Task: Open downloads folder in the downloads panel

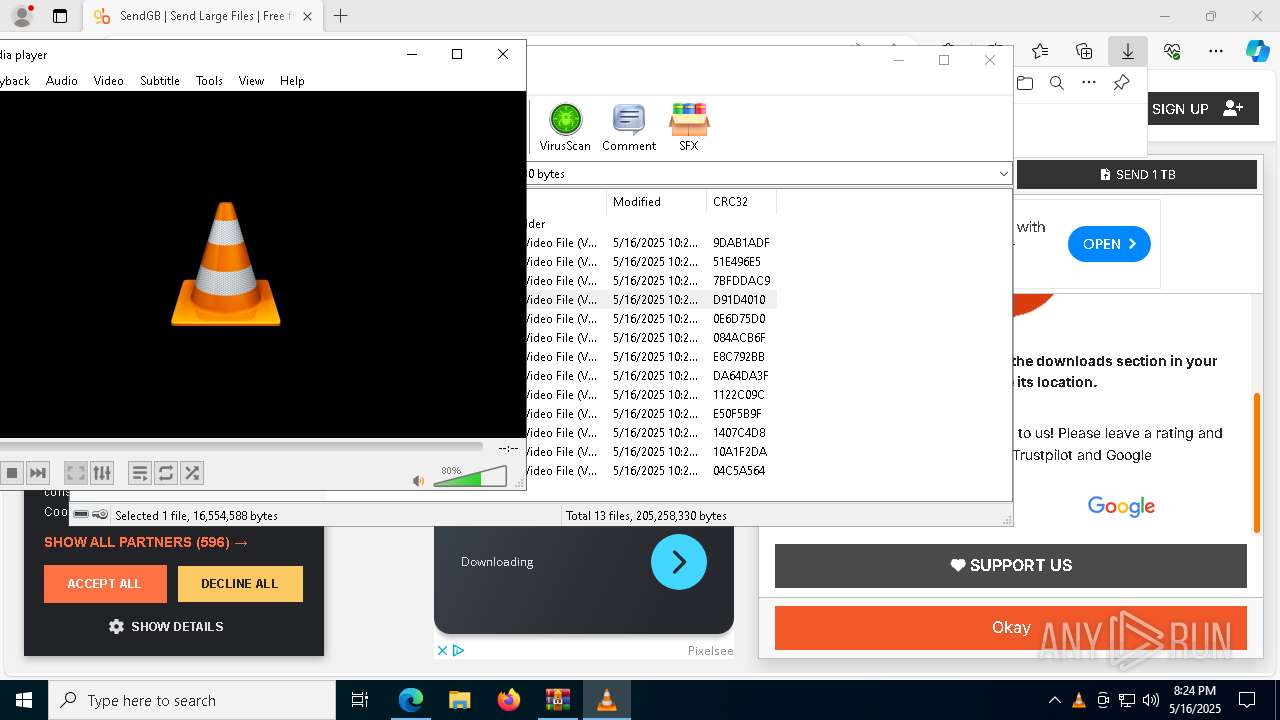Action: tap(1025, 83)
